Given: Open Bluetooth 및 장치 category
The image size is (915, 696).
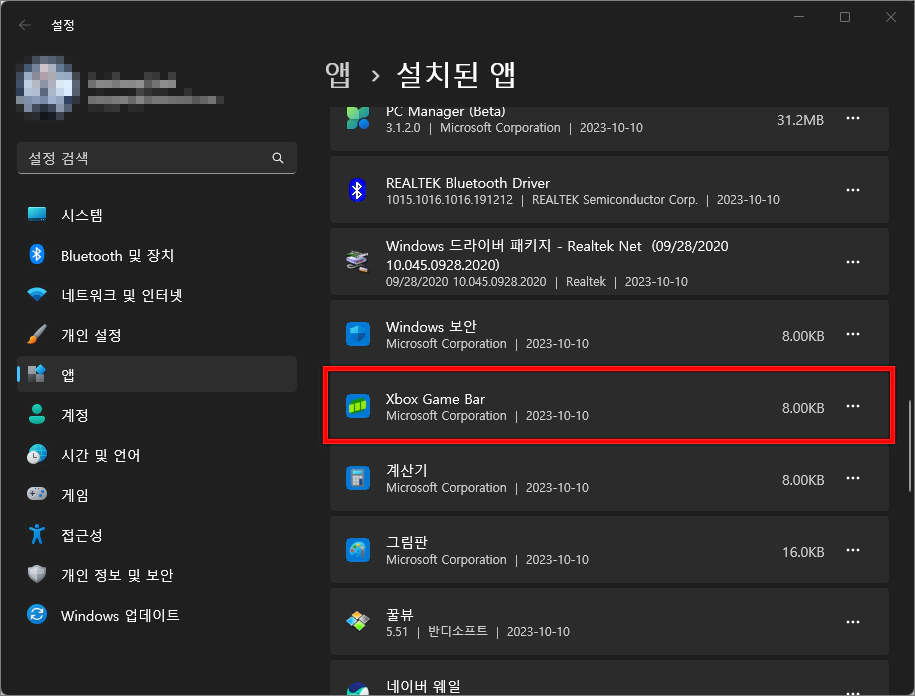Looking at the screenshot, I should pos(156,255).
